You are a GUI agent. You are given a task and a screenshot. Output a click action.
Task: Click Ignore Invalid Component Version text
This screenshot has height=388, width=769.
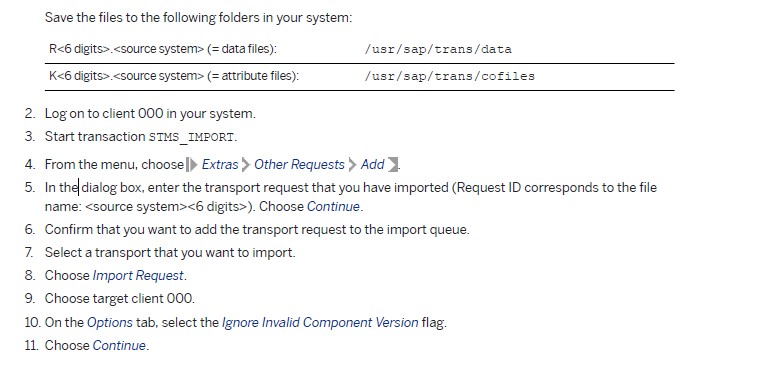click(320, 322)
